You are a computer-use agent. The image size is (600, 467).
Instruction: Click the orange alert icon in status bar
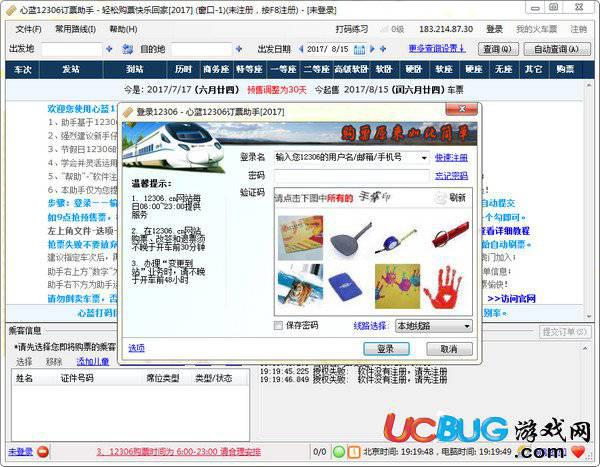click(354, 452)
